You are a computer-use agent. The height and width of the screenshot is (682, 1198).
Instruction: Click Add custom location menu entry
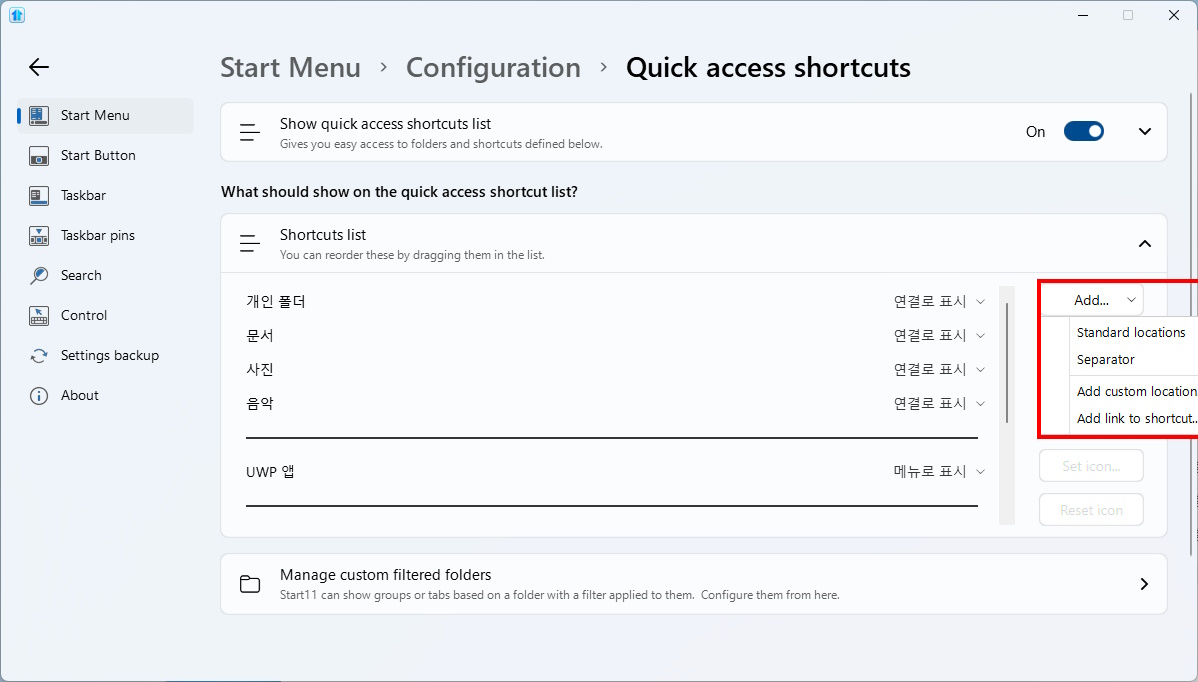[x=1136, y=391]
